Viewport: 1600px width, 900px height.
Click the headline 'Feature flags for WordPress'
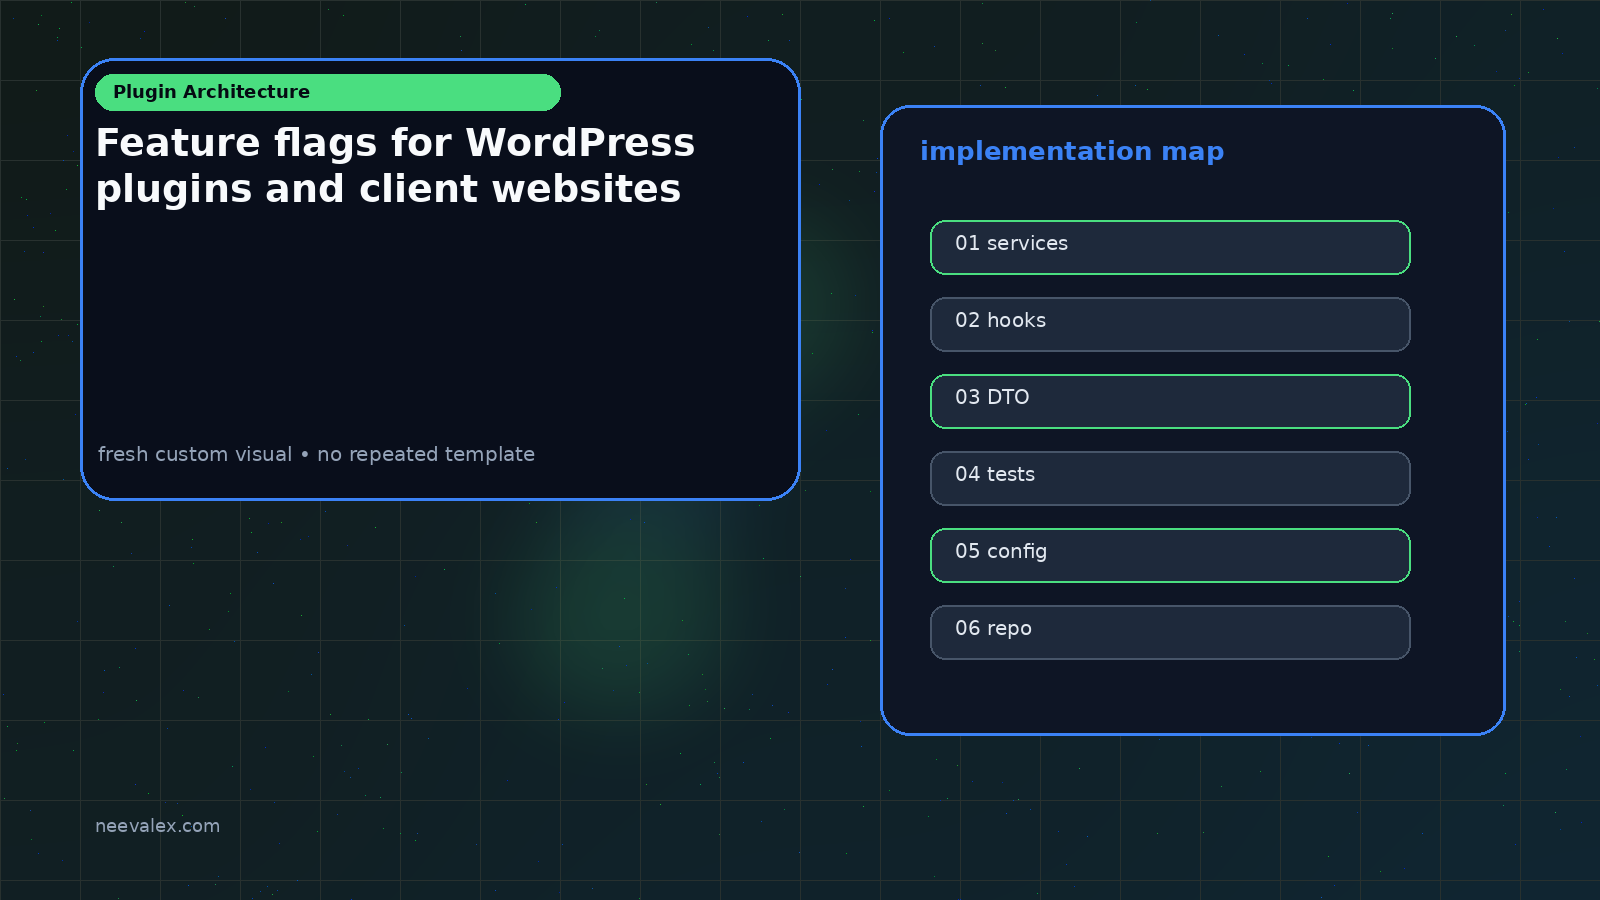(x=395, y=143)
